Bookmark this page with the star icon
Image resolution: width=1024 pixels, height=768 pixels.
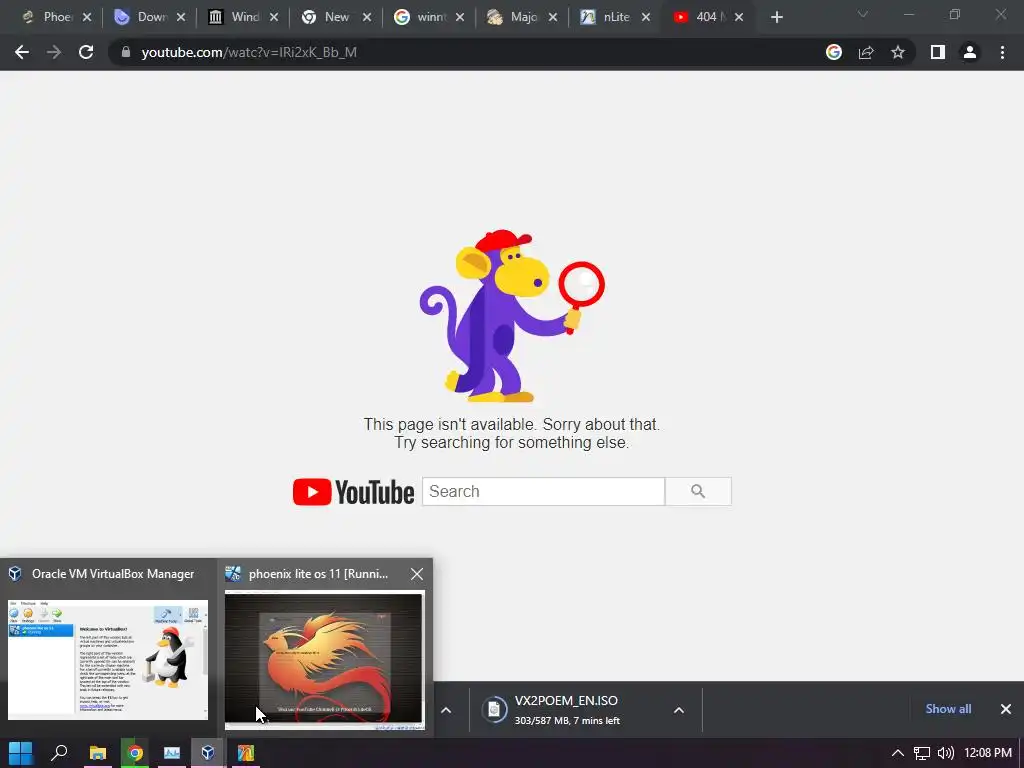tap(898, 52)
